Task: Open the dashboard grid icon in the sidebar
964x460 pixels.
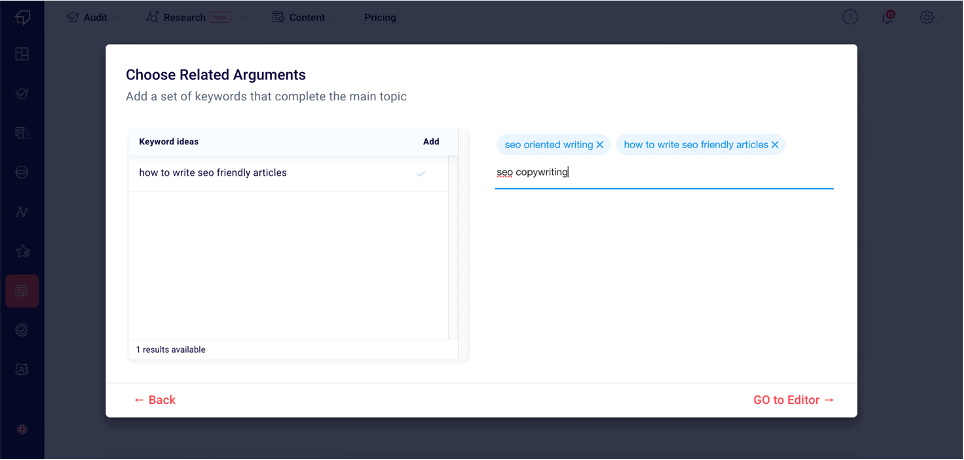Action: pyautogui.click(x=22, y=54)
